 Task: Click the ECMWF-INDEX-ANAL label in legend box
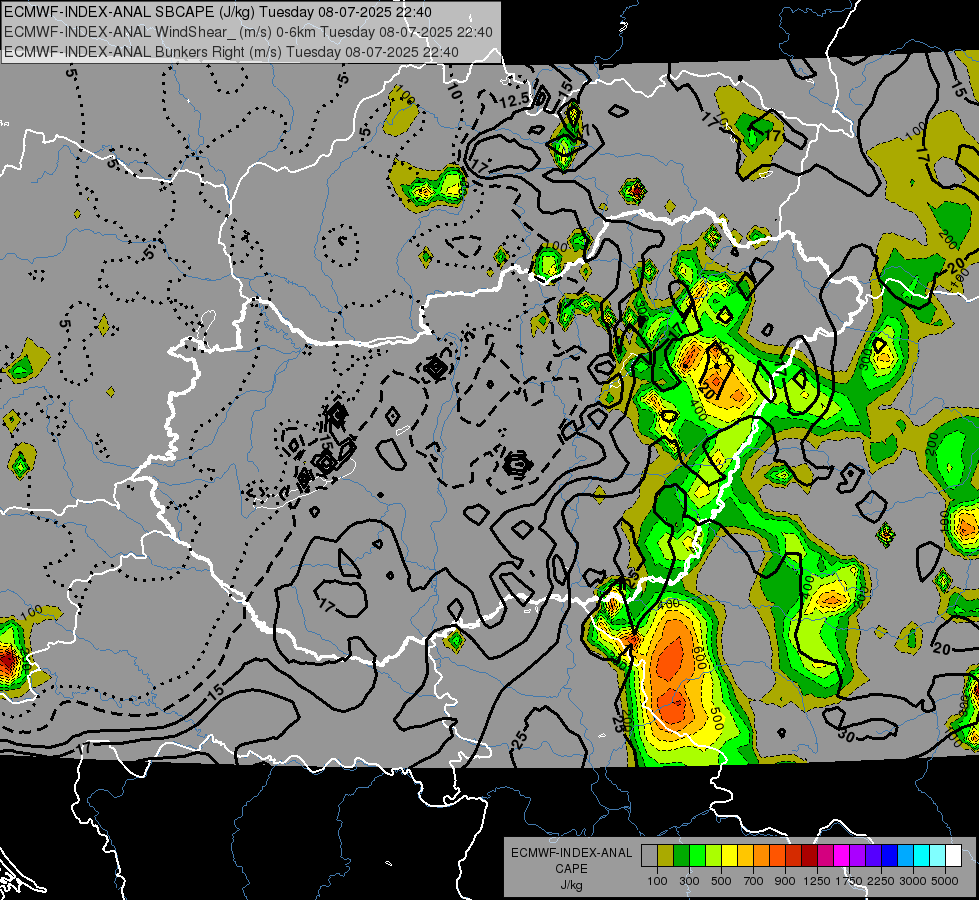pos(571,853)
